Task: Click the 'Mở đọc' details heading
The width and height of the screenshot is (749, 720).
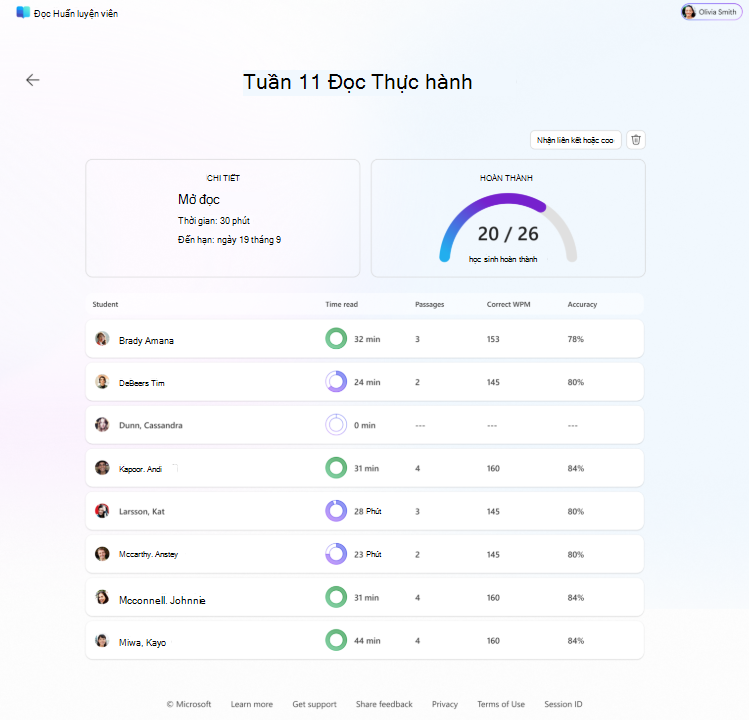Action: (199, 200)
